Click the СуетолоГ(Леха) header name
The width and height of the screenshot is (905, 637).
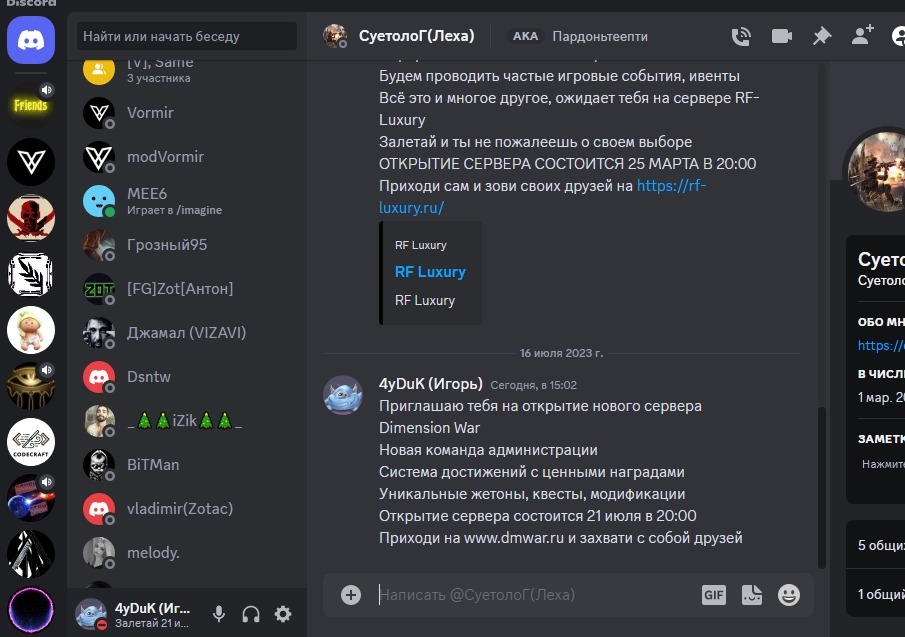click(417, 36)
